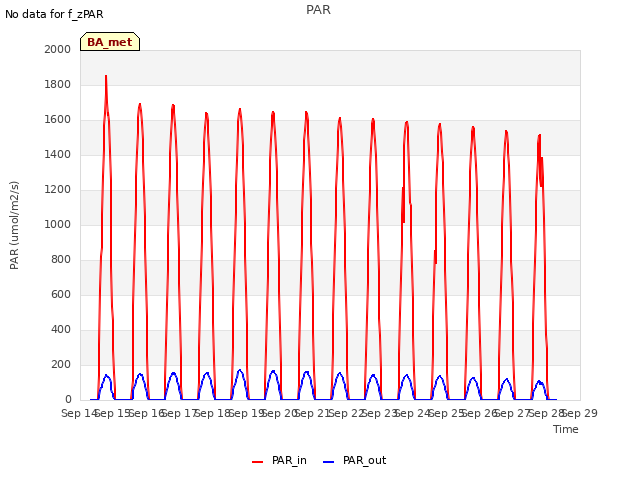This screenshot has height=480, width=640.
Task: Click the 'No data for f_zPAR' message
Action: (x=54, y=14)
